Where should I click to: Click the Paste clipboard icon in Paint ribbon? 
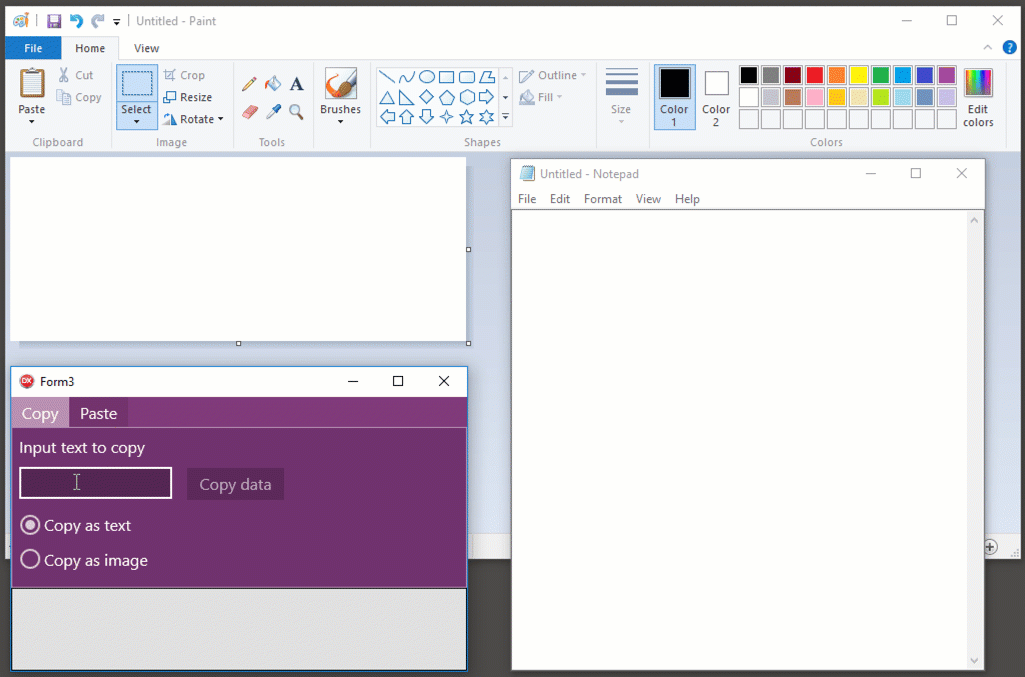[x=31, y=84]
